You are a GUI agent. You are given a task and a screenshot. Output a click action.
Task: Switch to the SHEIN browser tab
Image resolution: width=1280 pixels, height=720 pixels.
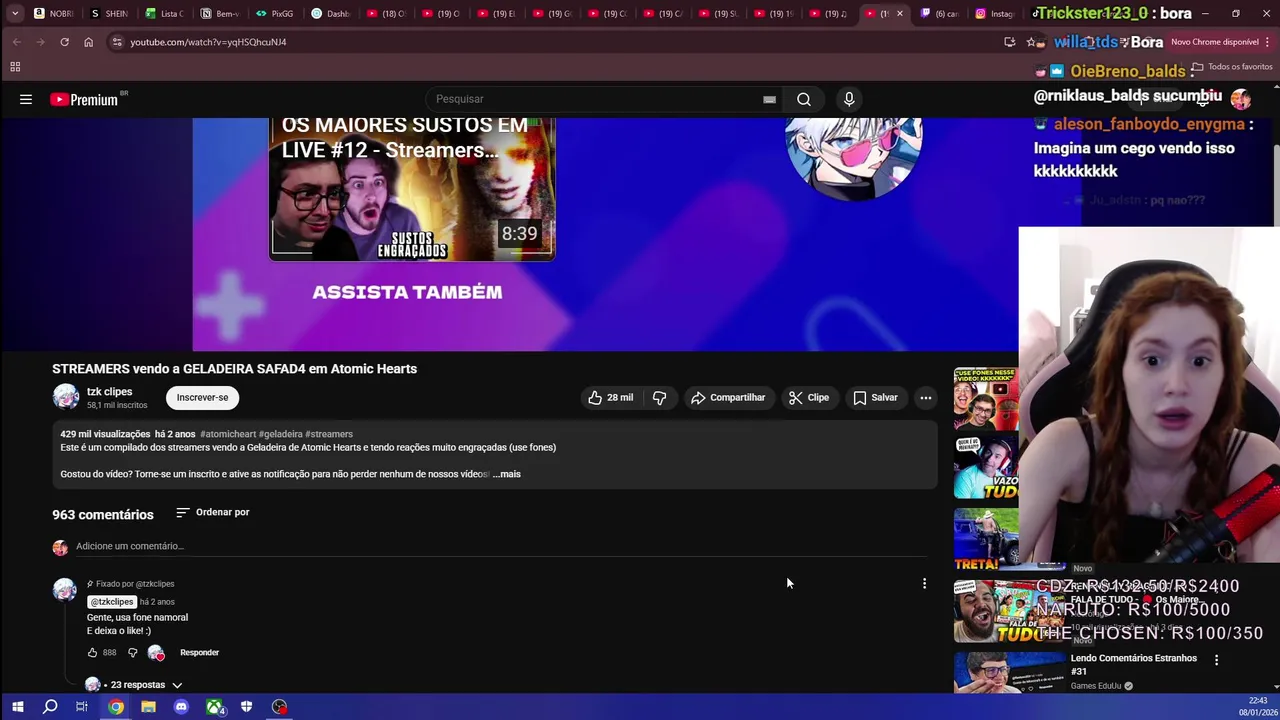coord(108,14)
